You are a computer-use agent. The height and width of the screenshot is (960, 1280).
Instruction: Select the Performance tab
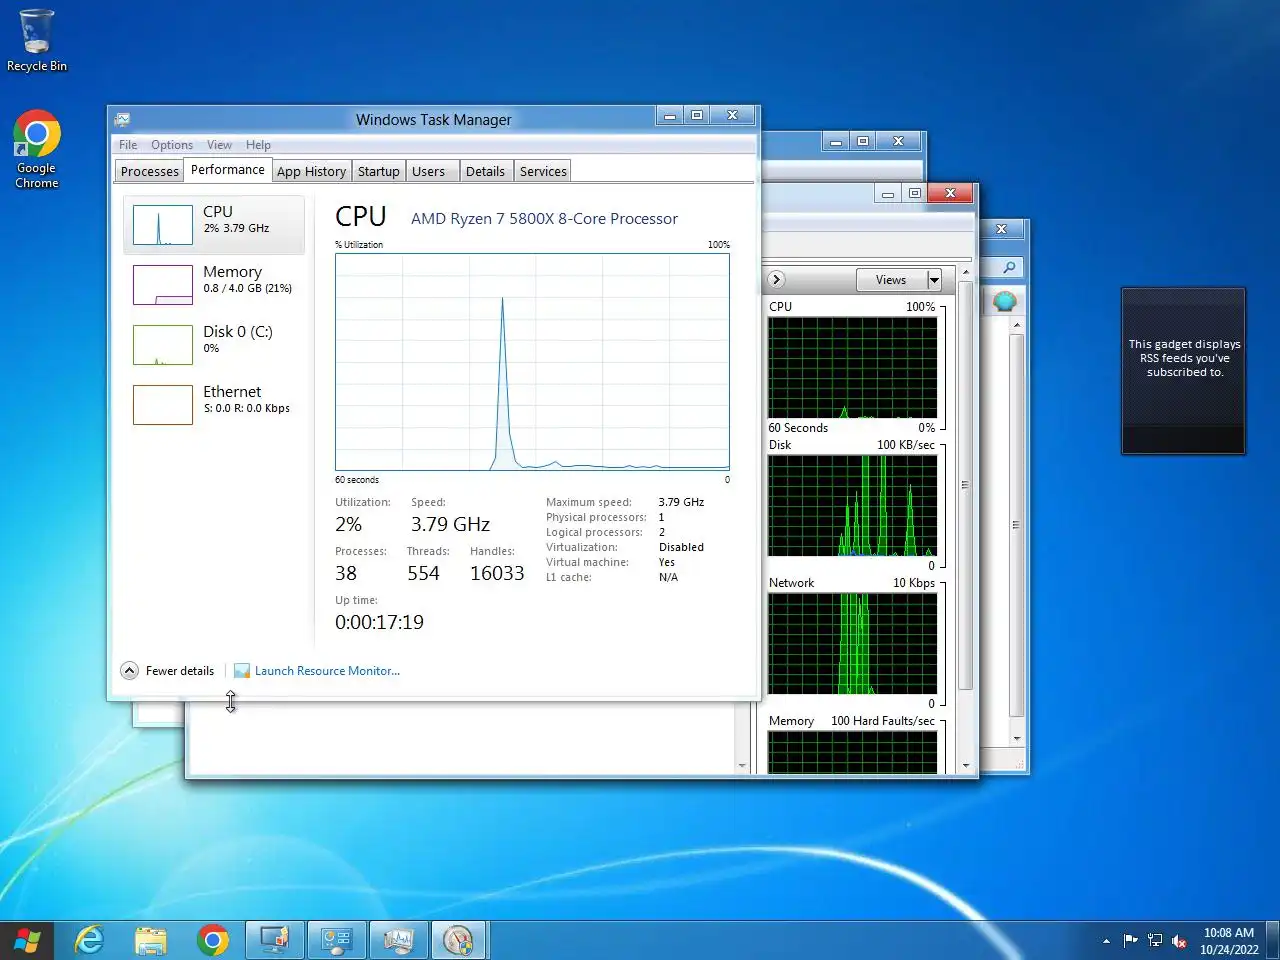click(228, 170)
